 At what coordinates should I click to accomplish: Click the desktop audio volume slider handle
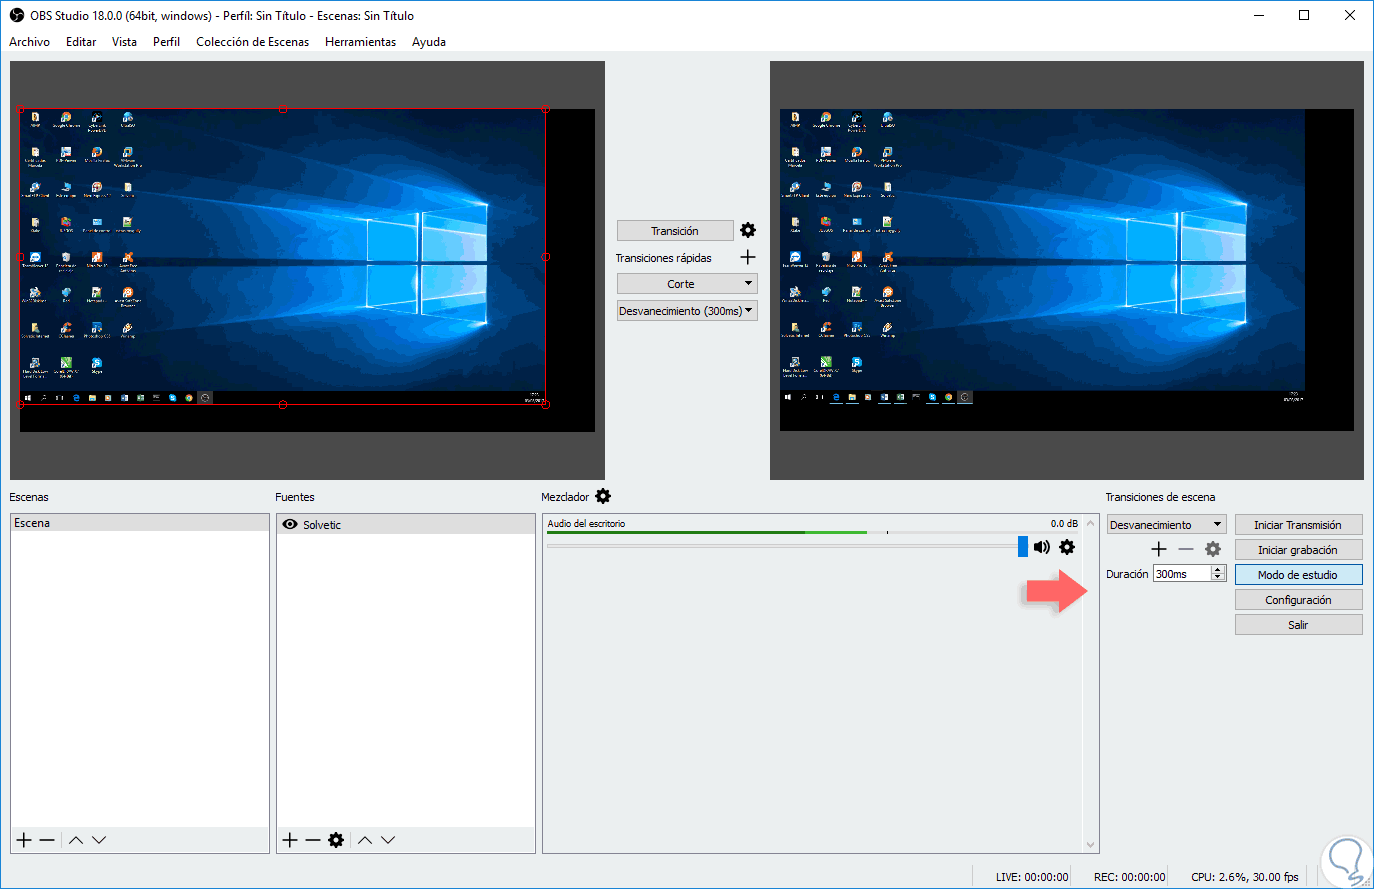(x=1022, y=546)
